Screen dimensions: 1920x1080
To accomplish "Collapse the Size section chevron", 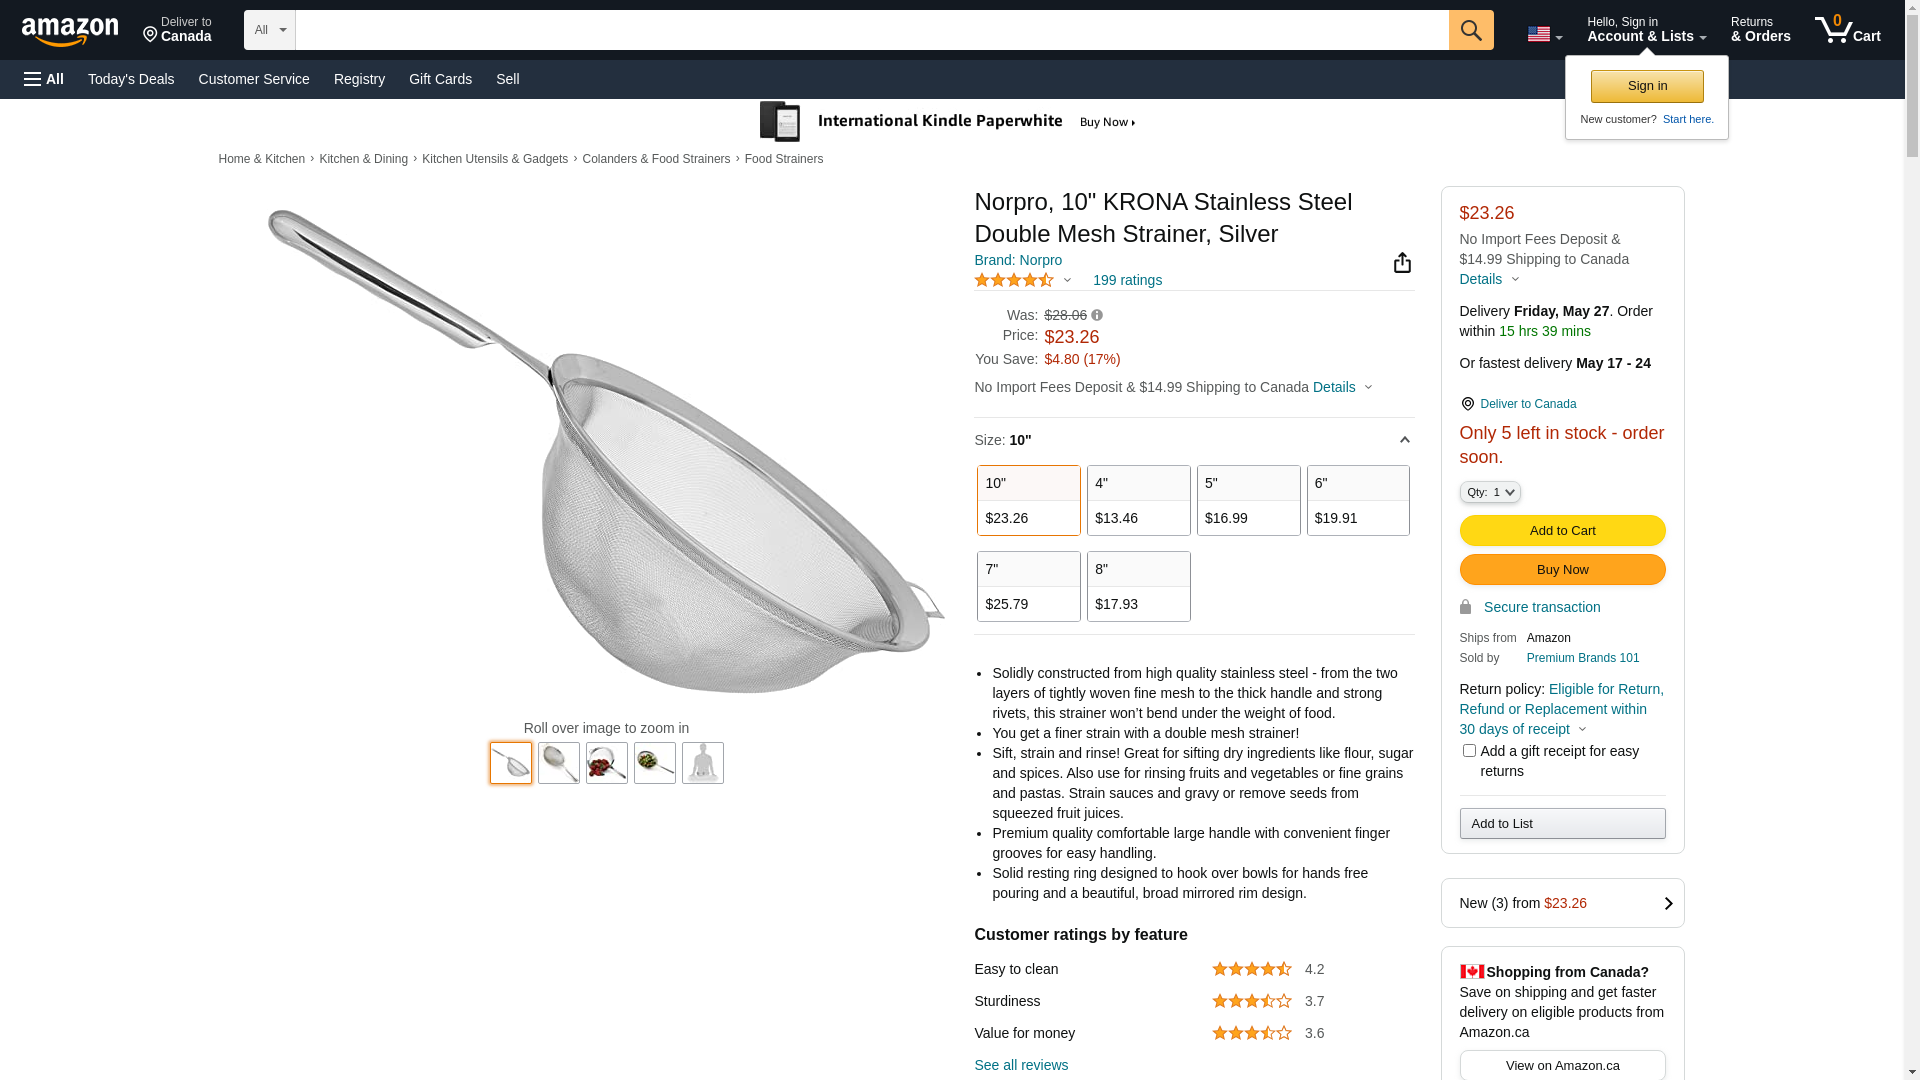I will 1404,440.
